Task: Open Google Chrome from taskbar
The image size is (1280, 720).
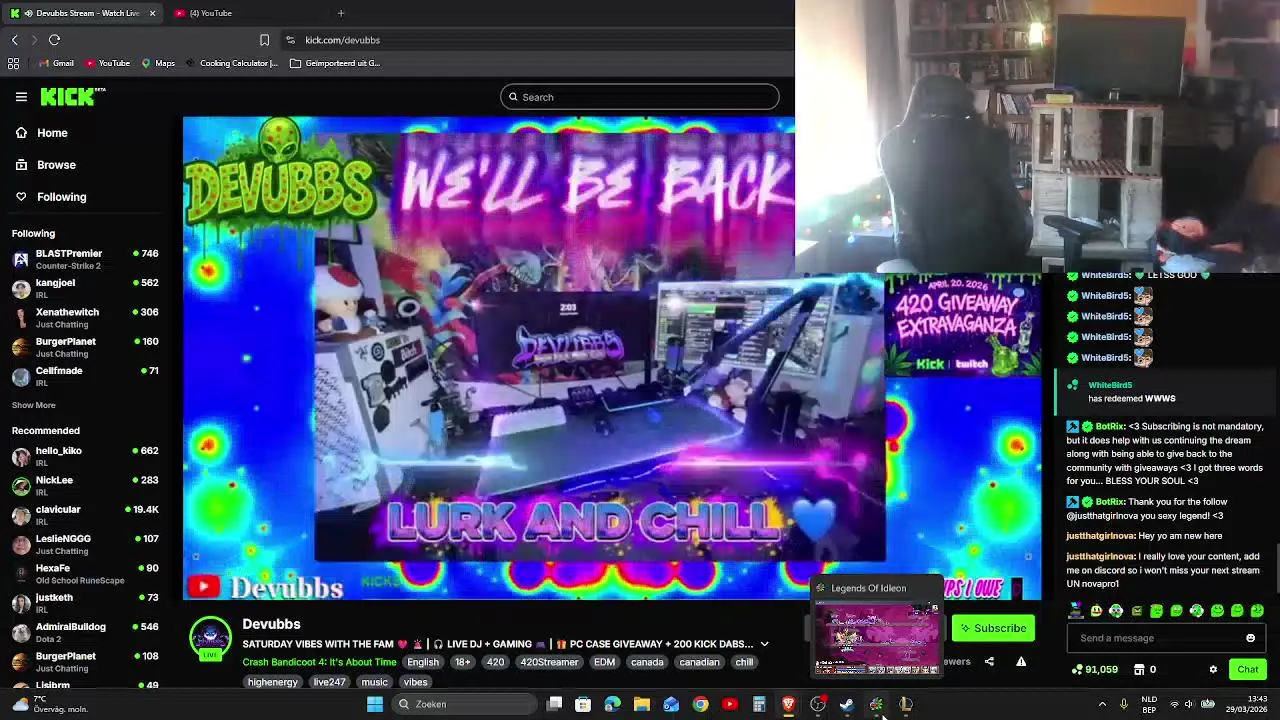Action: pos(700,704)
